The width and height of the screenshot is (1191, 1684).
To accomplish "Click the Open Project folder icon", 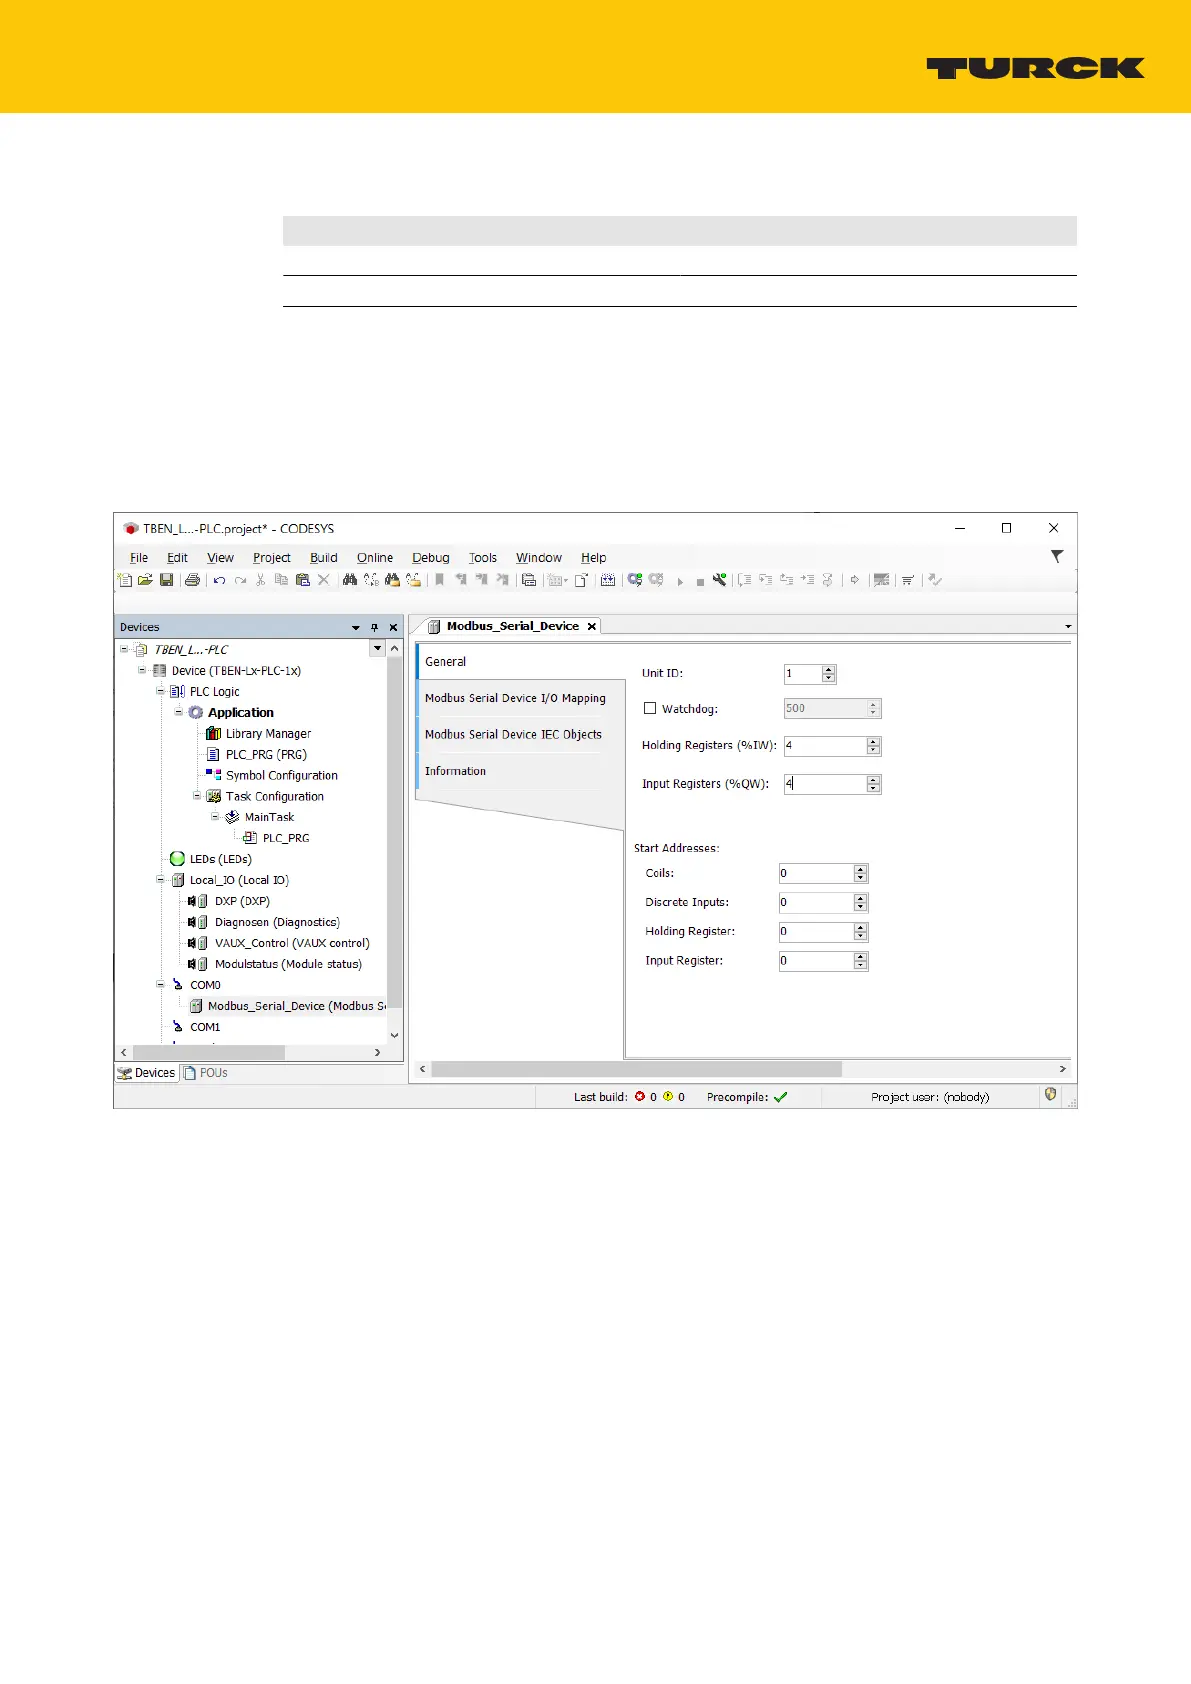I will pos(145,580).
